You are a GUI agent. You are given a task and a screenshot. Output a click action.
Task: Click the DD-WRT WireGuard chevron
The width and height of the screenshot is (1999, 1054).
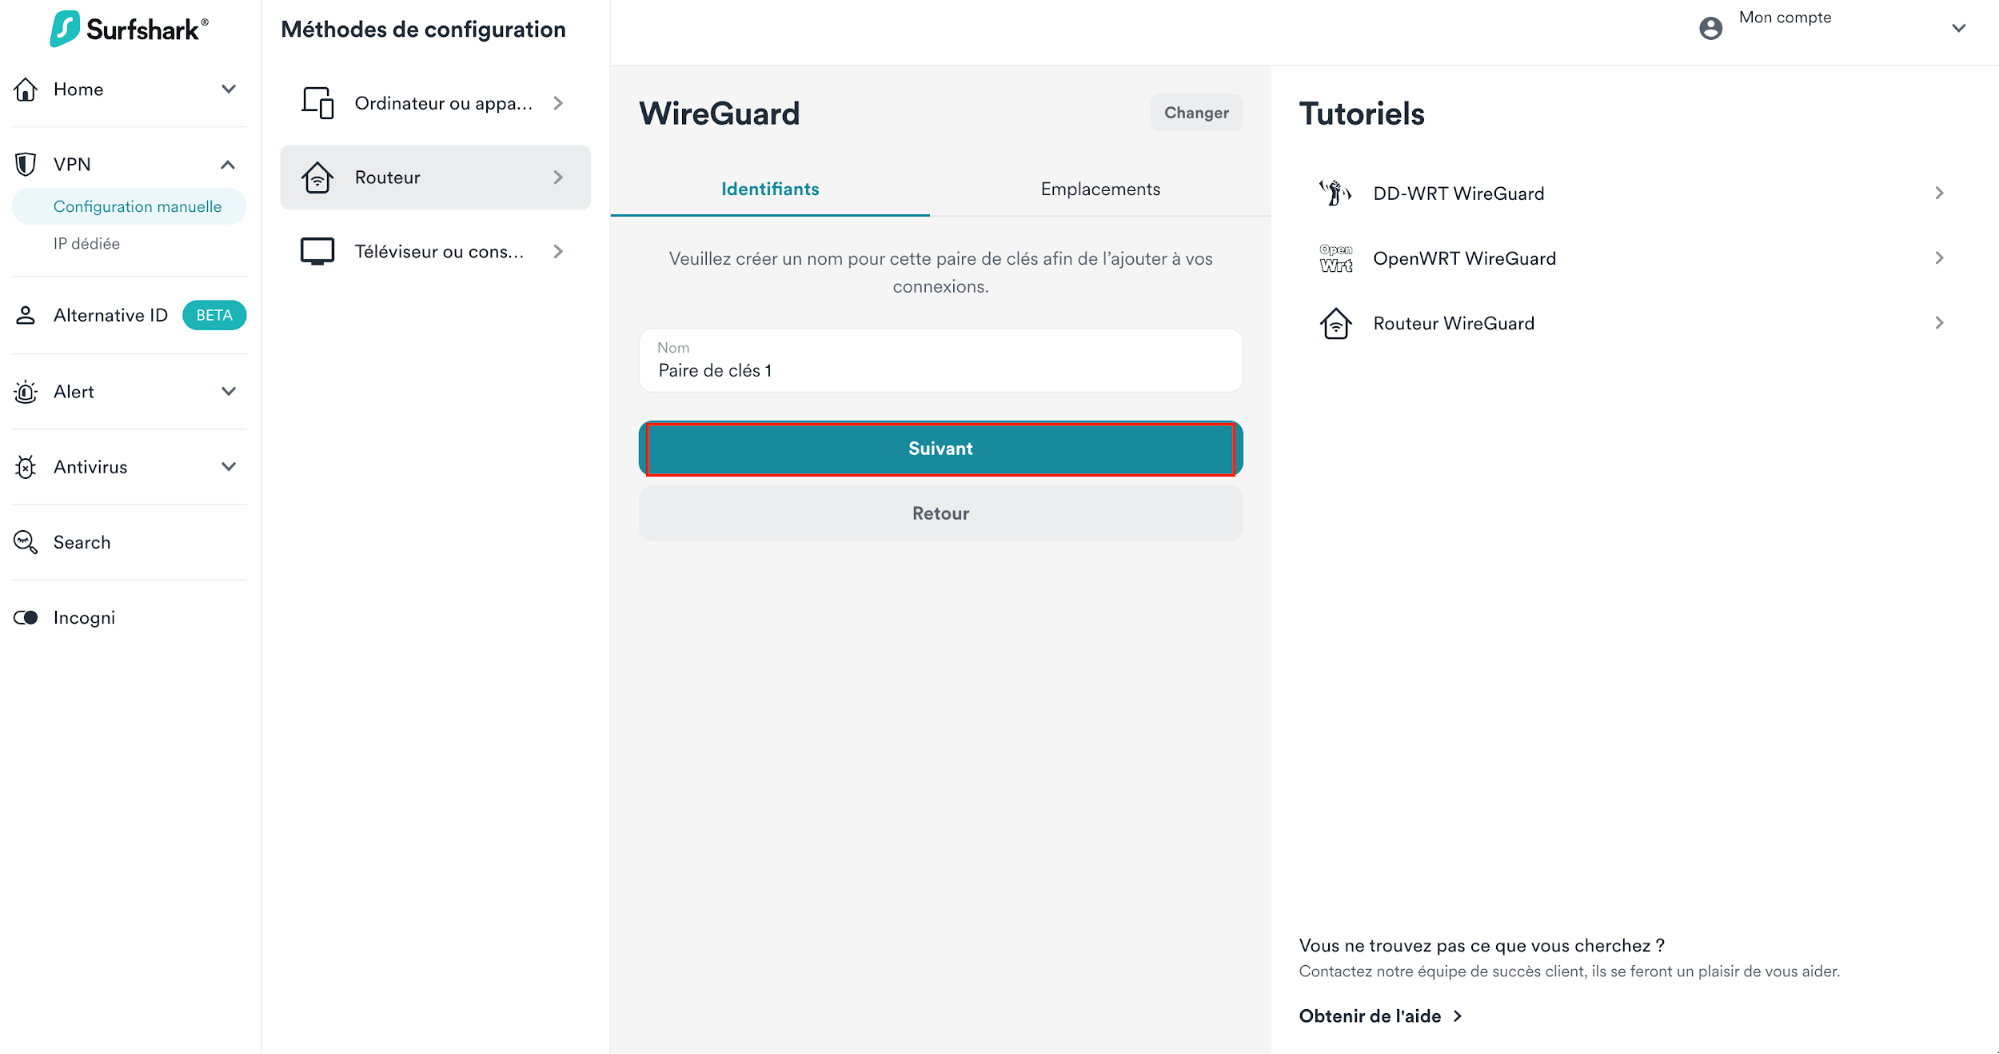point(1939,193)
